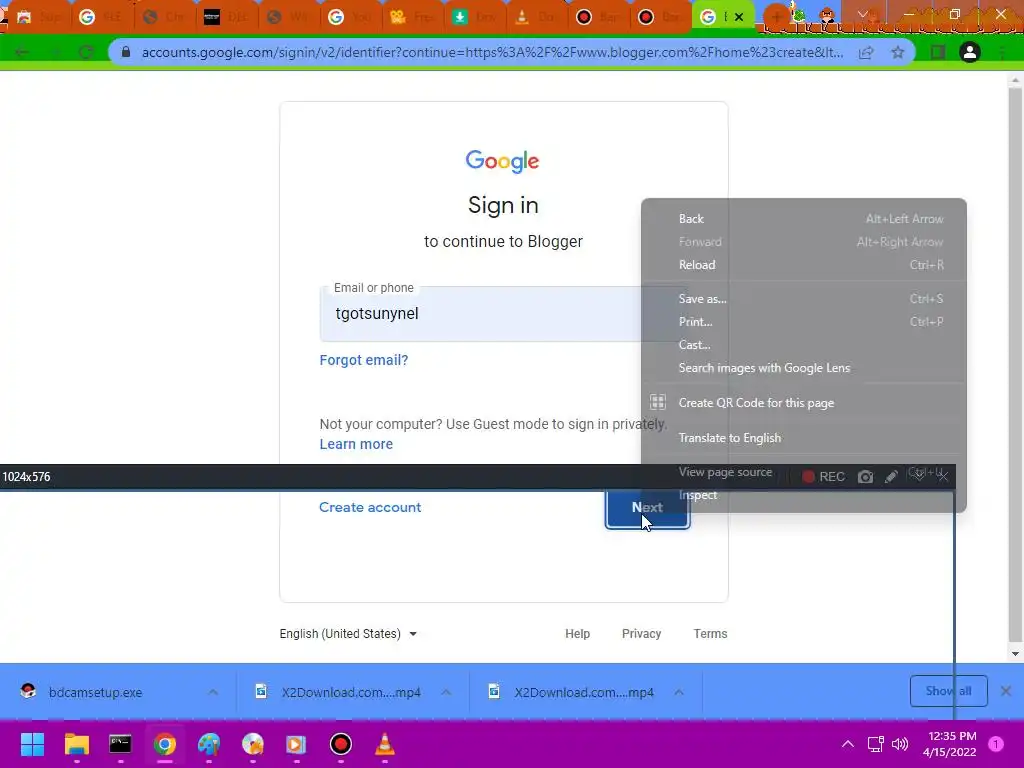Open VLC media player from the taskbar
This screenshot has height=768, width=1024.
coord(385,744)
